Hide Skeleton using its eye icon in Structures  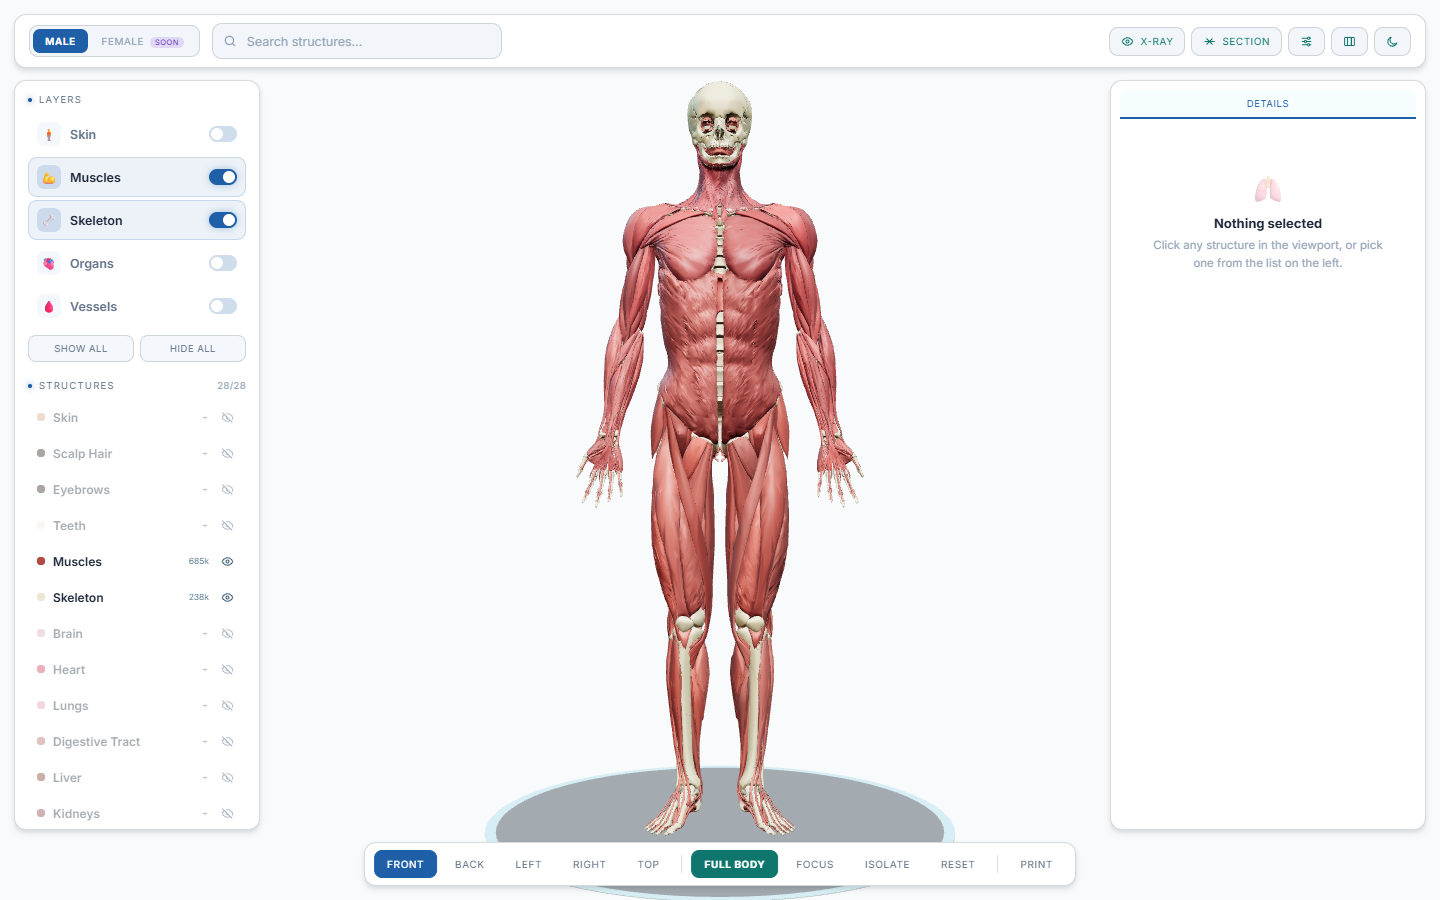(228, 598)
